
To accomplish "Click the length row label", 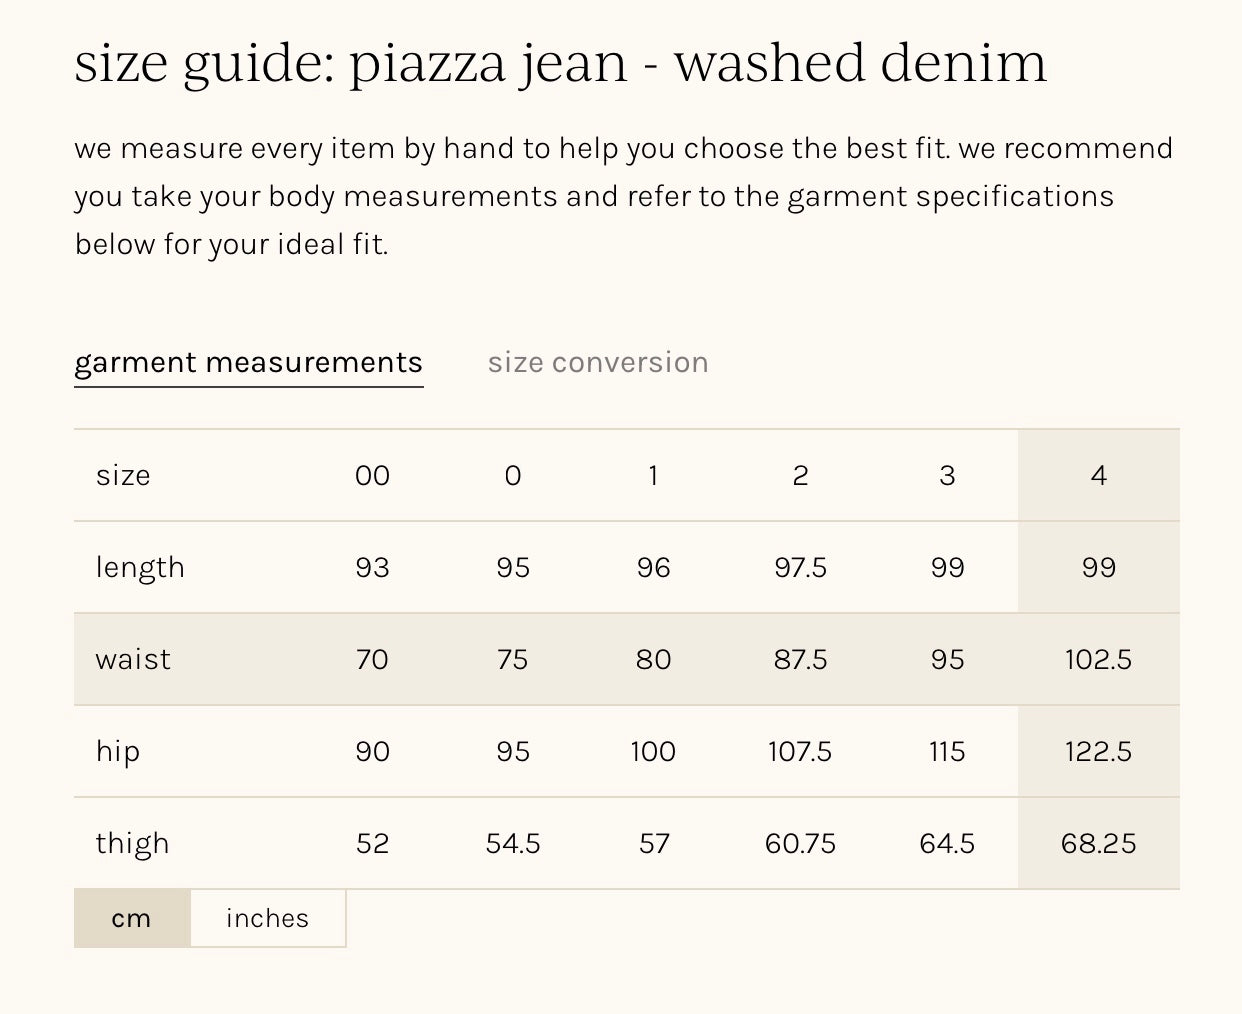I will click(x=140, y=567).
